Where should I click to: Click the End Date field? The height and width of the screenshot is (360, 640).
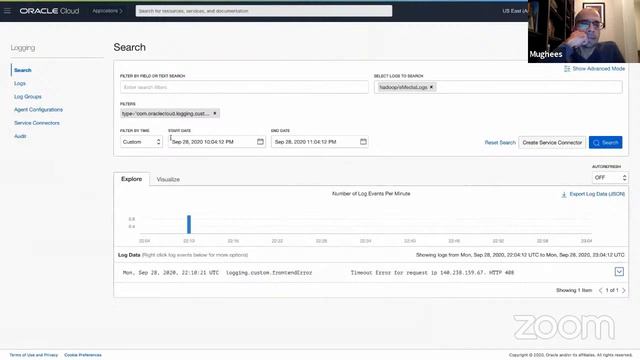click(x=320, y=142)
